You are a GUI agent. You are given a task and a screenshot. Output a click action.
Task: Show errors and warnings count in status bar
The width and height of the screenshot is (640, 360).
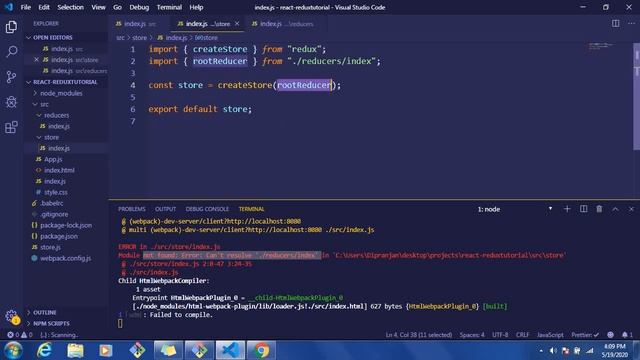20,335
